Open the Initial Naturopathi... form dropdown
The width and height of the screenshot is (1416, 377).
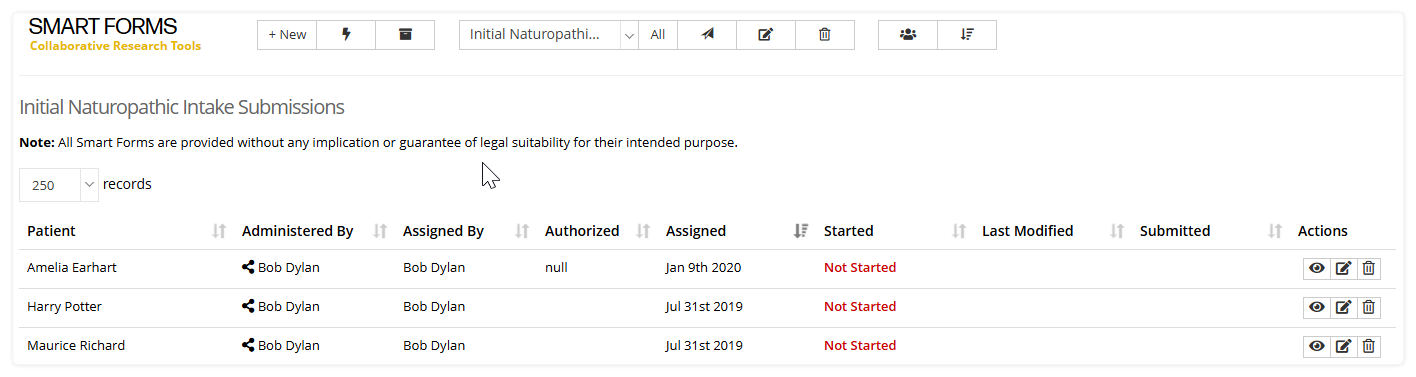548,35
